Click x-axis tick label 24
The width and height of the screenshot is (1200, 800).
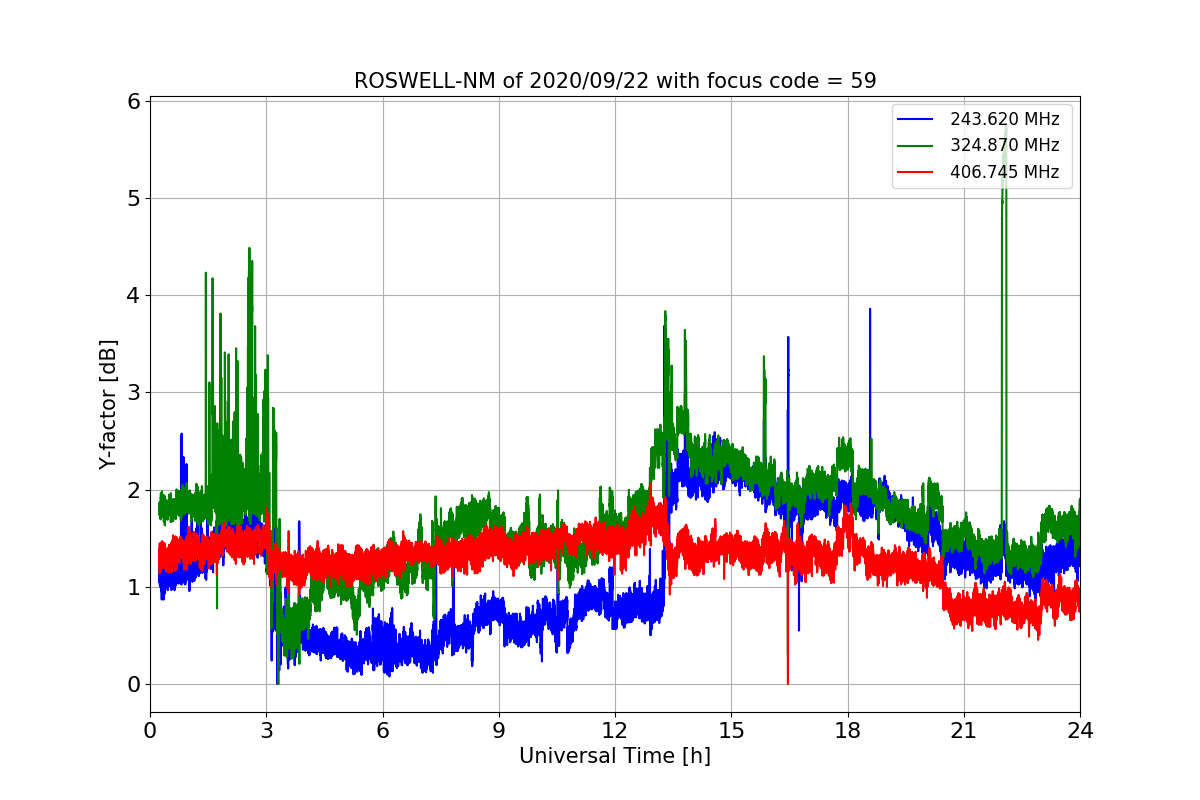pyautogui.click(x=1080, y=731)
